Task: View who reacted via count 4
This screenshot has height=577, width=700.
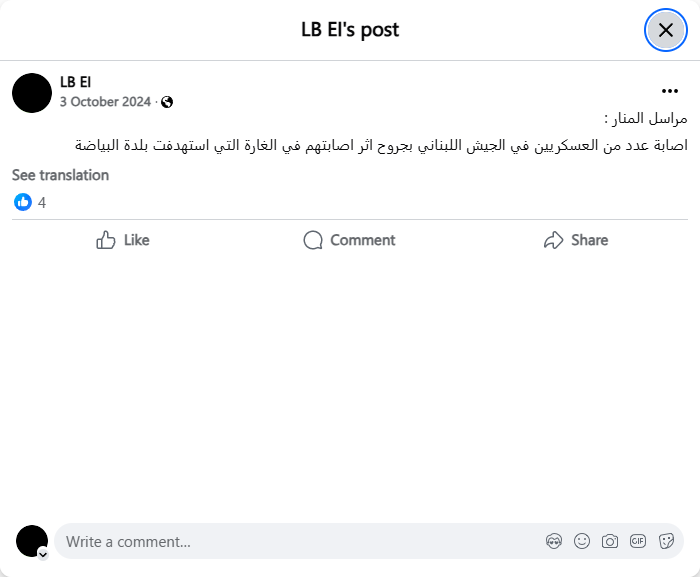Action: point(42,202)
